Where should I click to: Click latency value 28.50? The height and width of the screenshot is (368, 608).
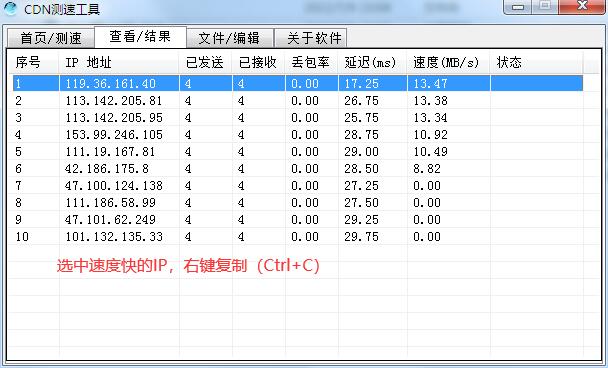pyautogui.click(x=361, y=169)
